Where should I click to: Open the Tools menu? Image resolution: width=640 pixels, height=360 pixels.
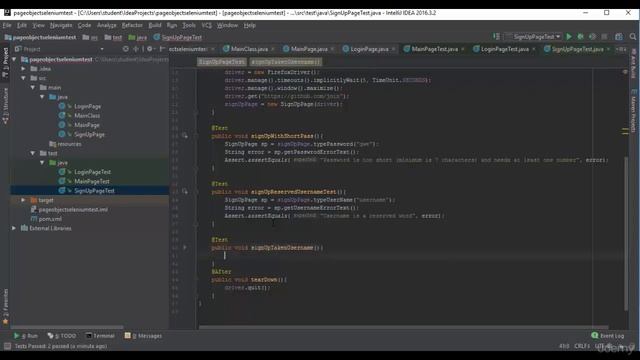pos(189,25)
